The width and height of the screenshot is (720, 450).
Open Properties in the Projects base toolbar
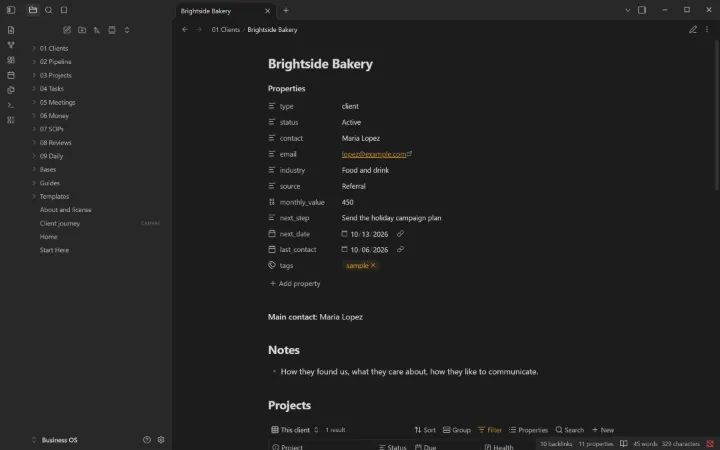[x=529, y=430]
